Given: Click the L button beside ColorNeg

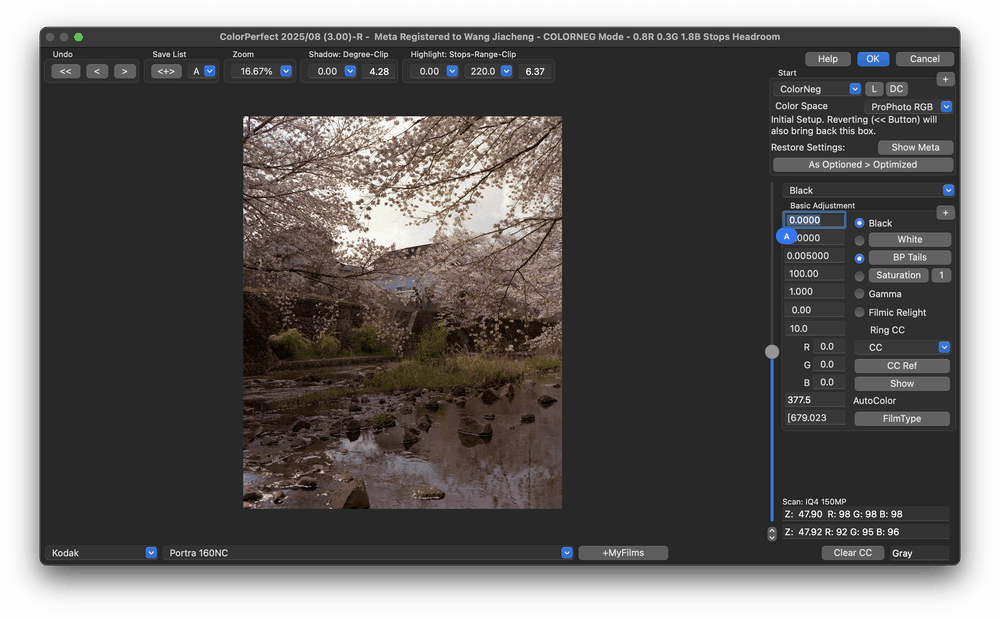Looking at the screenshot, I should click(x=873, y=89).
